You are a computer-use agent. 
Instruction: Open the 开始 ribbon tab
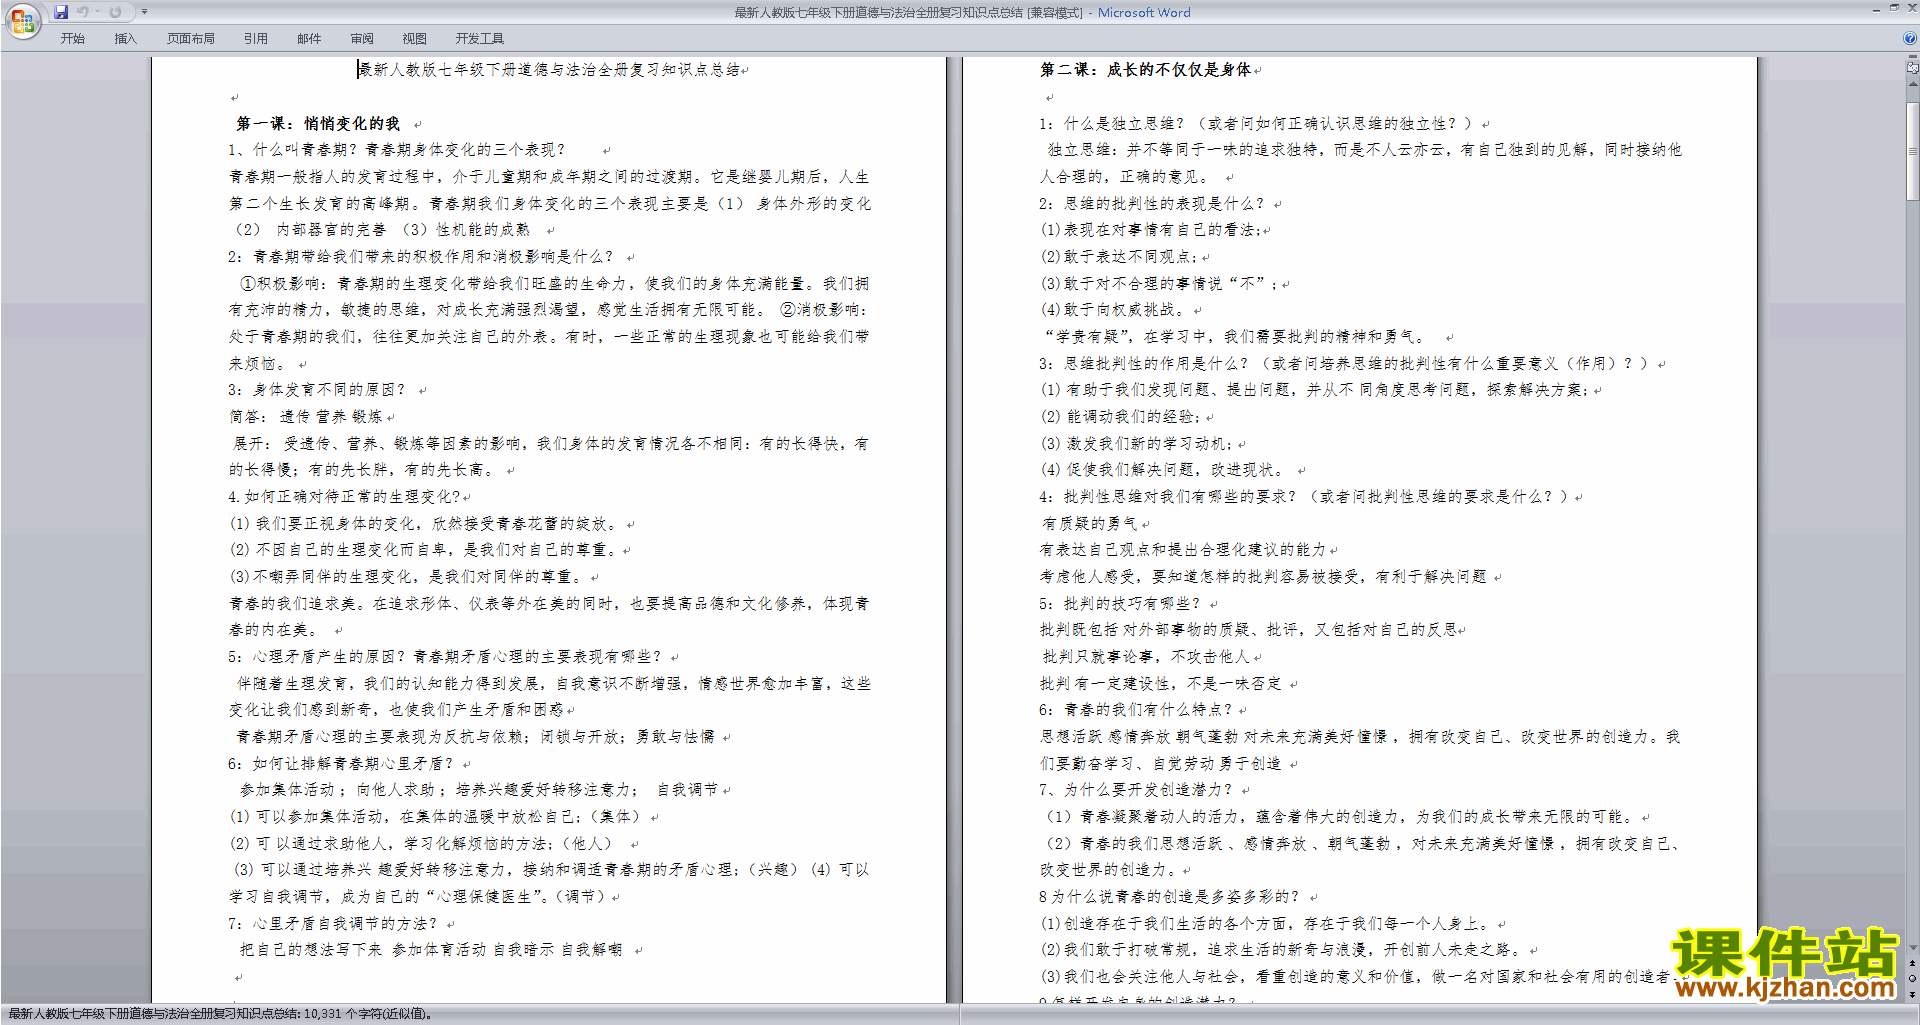point(72,38)
